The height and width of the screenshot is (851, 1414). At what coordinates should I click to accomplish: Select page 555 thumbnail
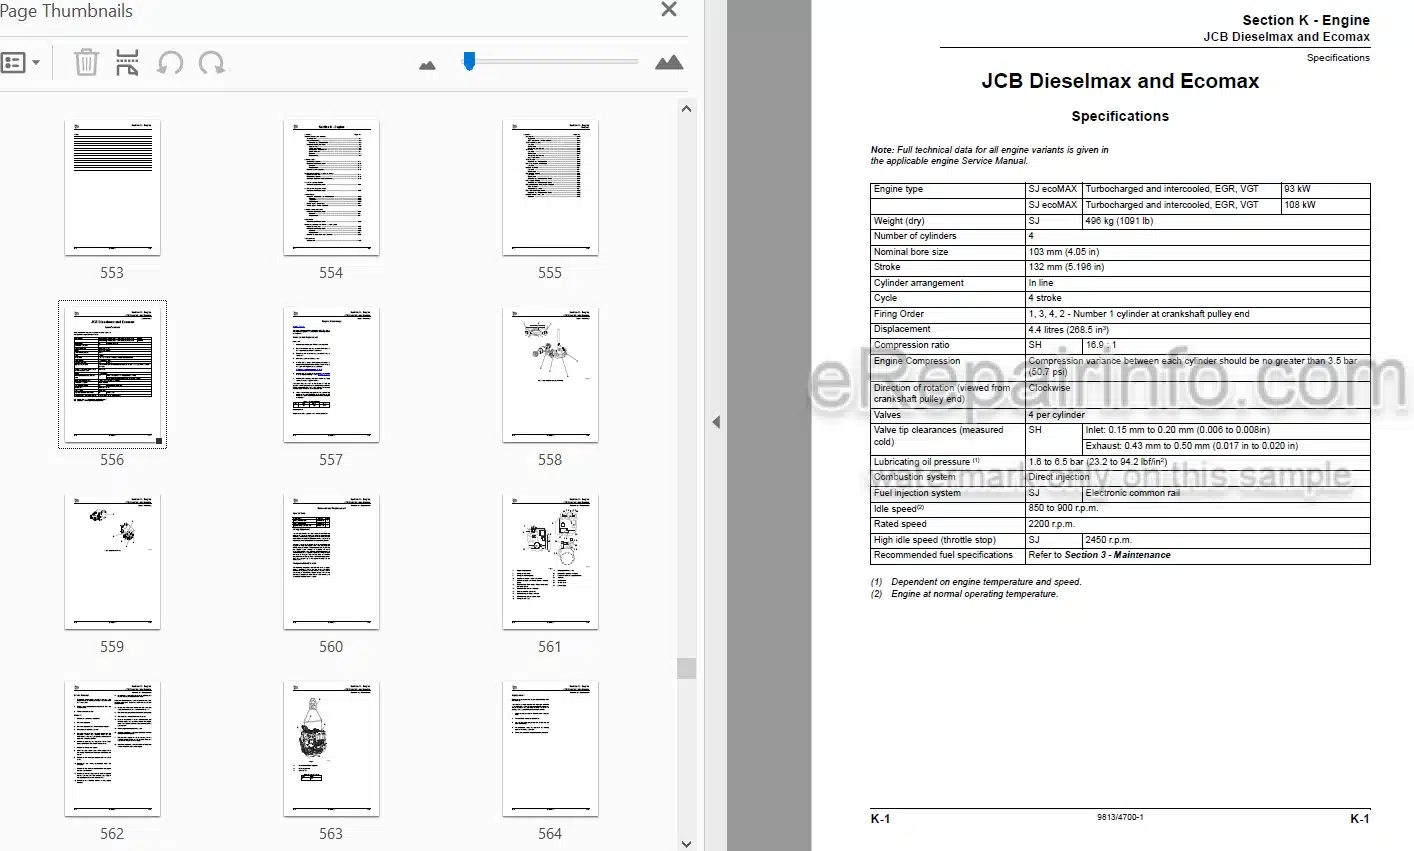pyautogui.click(x=550, y=188)
